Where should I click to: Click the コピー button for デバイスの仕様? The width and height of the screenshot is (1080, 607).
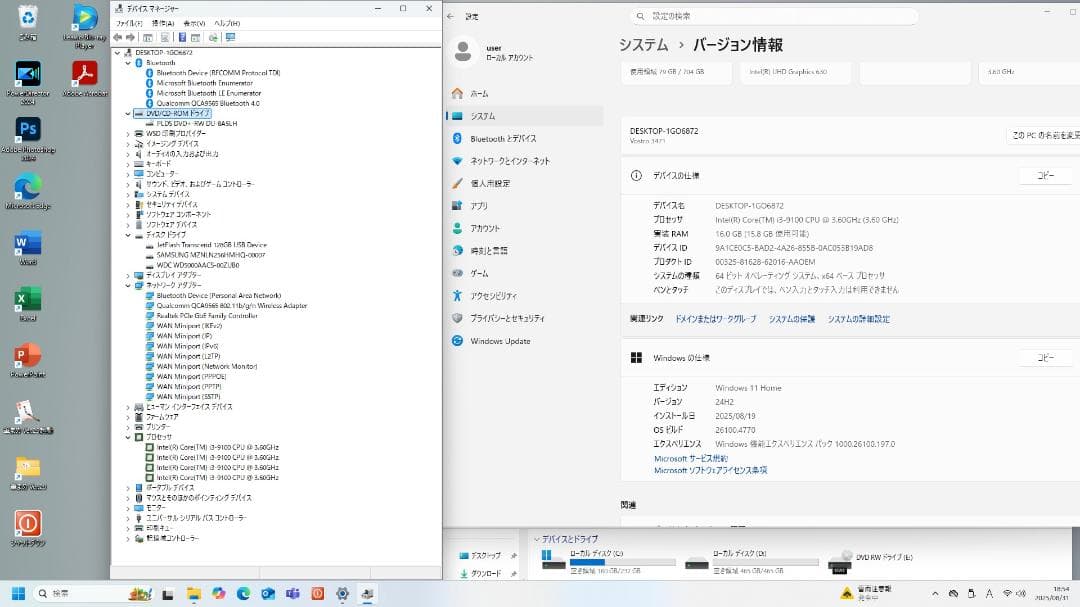click(1046, 175)
